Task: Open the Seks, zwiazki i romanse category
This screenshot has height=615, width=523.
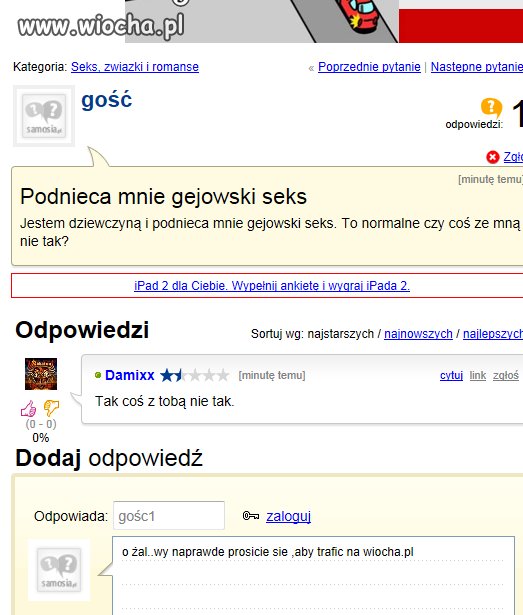Action: [x=135, y=67]
